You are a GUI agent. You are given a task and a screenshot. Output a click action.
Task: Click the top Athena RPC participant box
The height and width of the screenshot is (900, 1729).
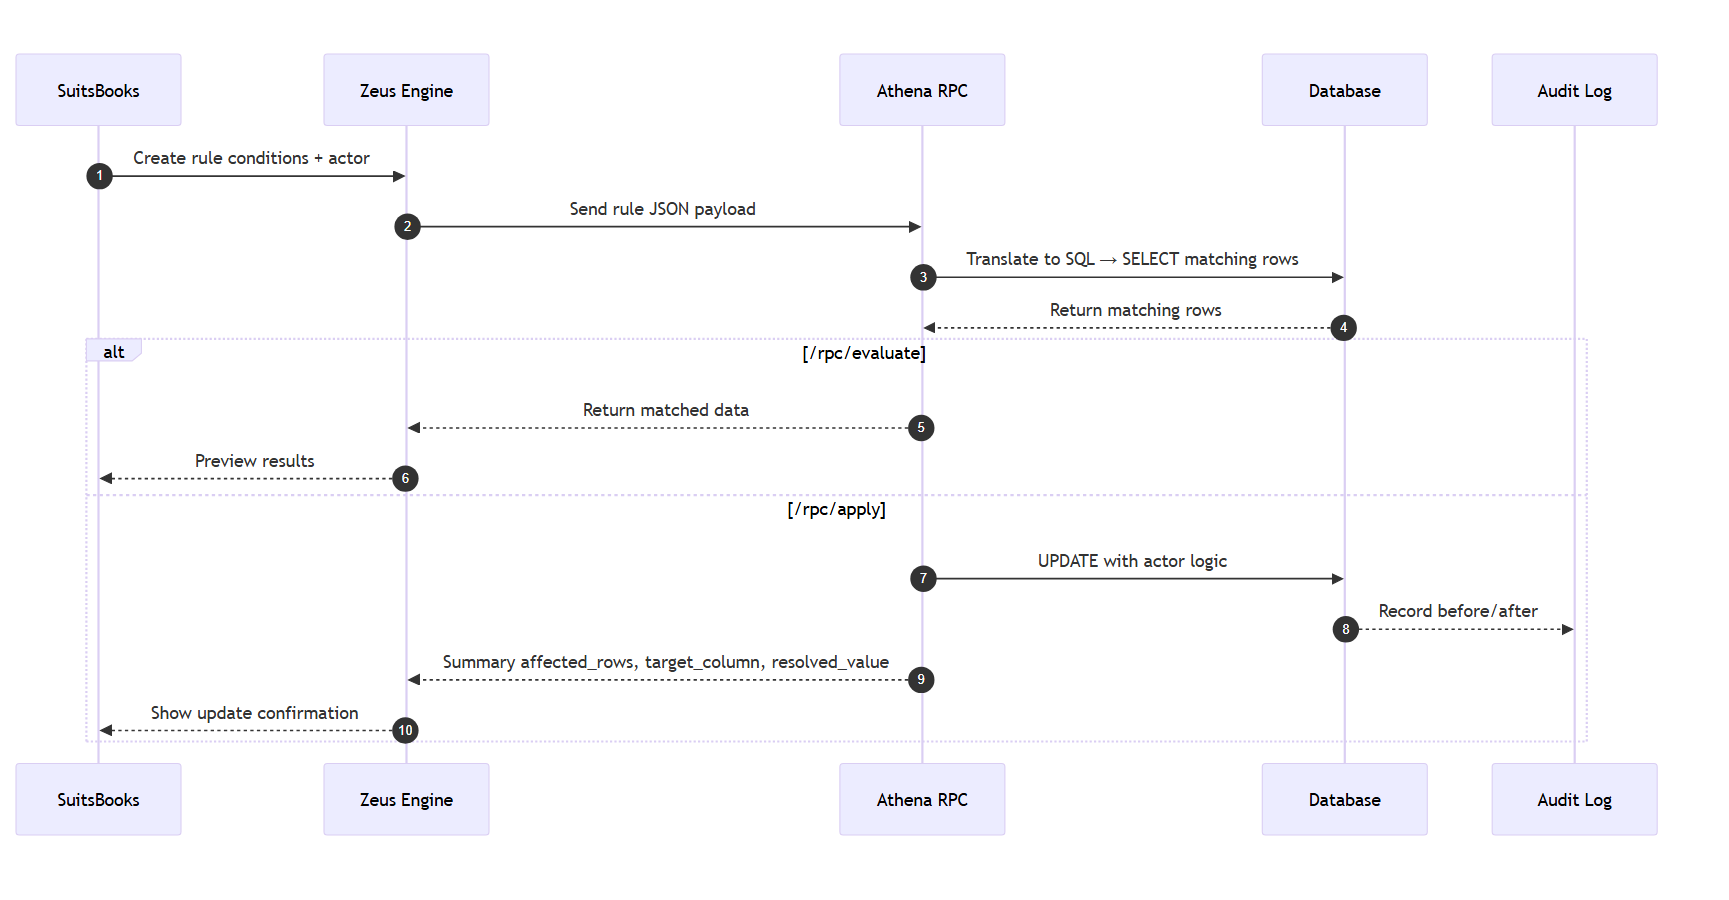pos(922,90)
